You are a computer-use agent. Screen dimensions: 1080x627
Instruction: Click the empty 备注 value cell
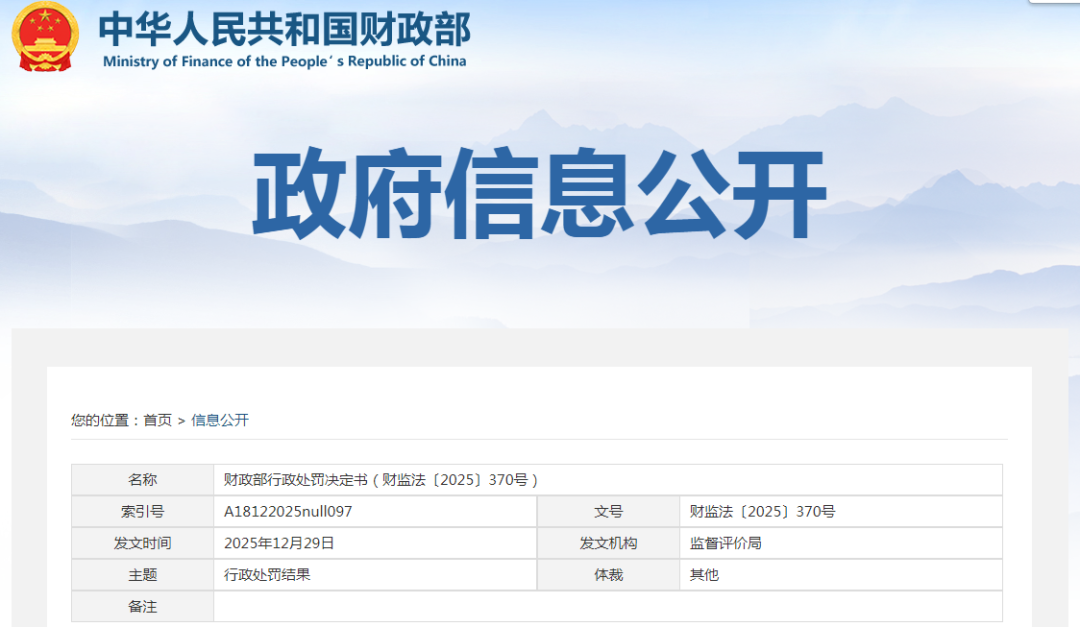point(608,606)
